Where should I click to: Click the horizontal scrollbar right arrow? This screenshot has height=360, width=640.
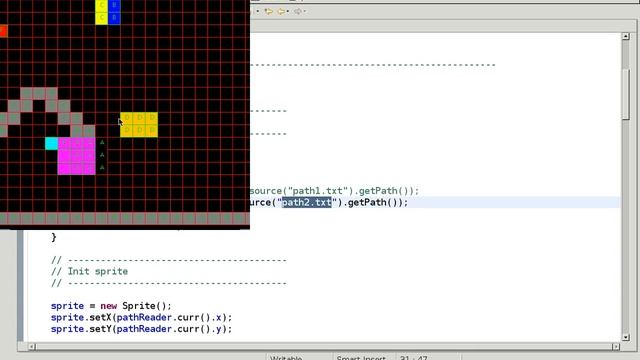tap(616, 347)
